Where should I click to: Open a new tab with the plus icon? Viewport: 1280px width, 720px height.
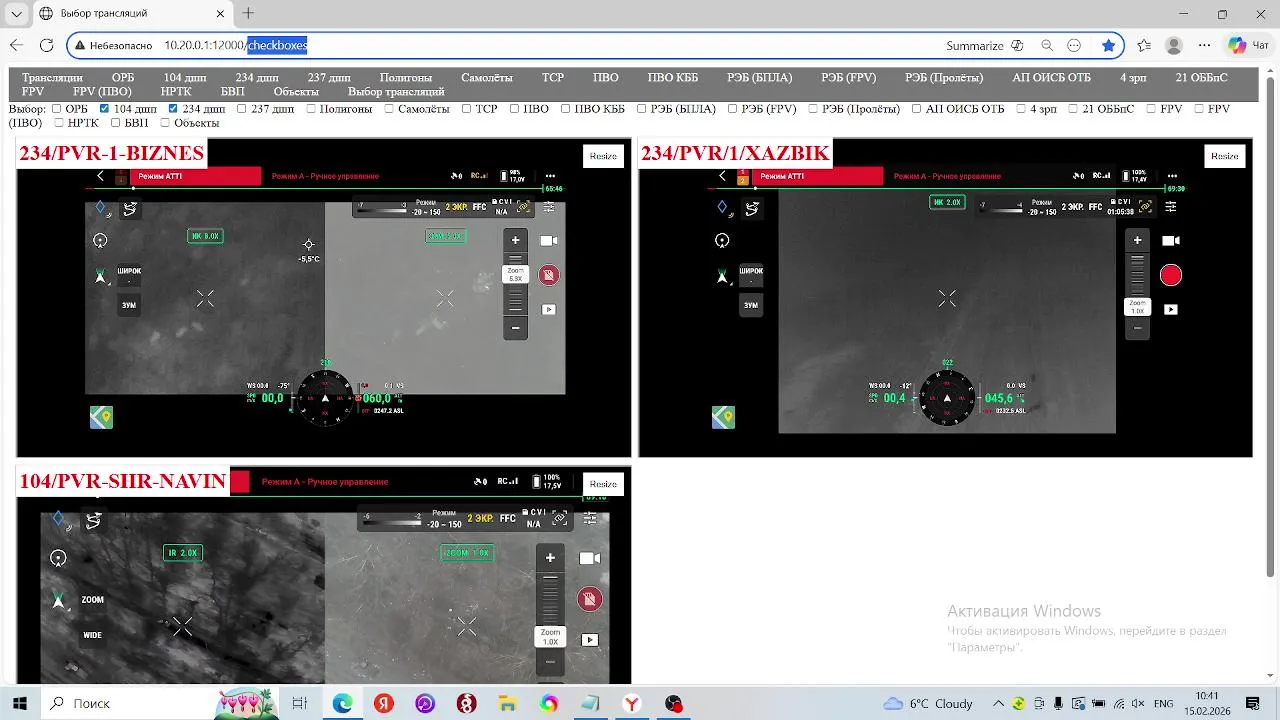coord(248,14)
